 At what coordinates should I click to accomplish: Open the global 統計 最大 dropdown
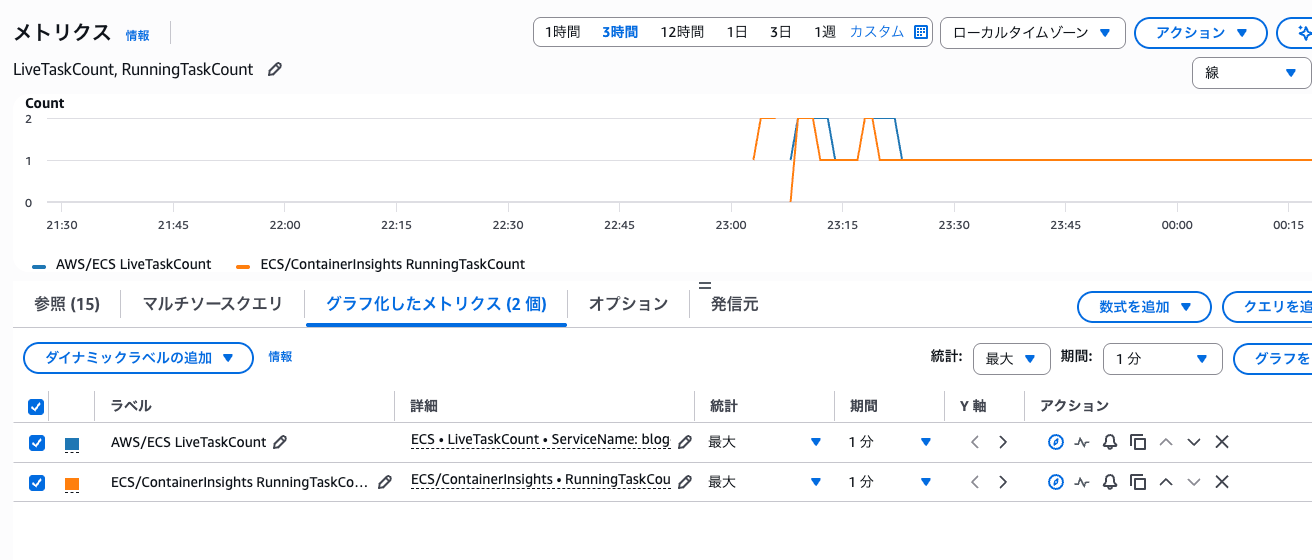(1012, 358)
